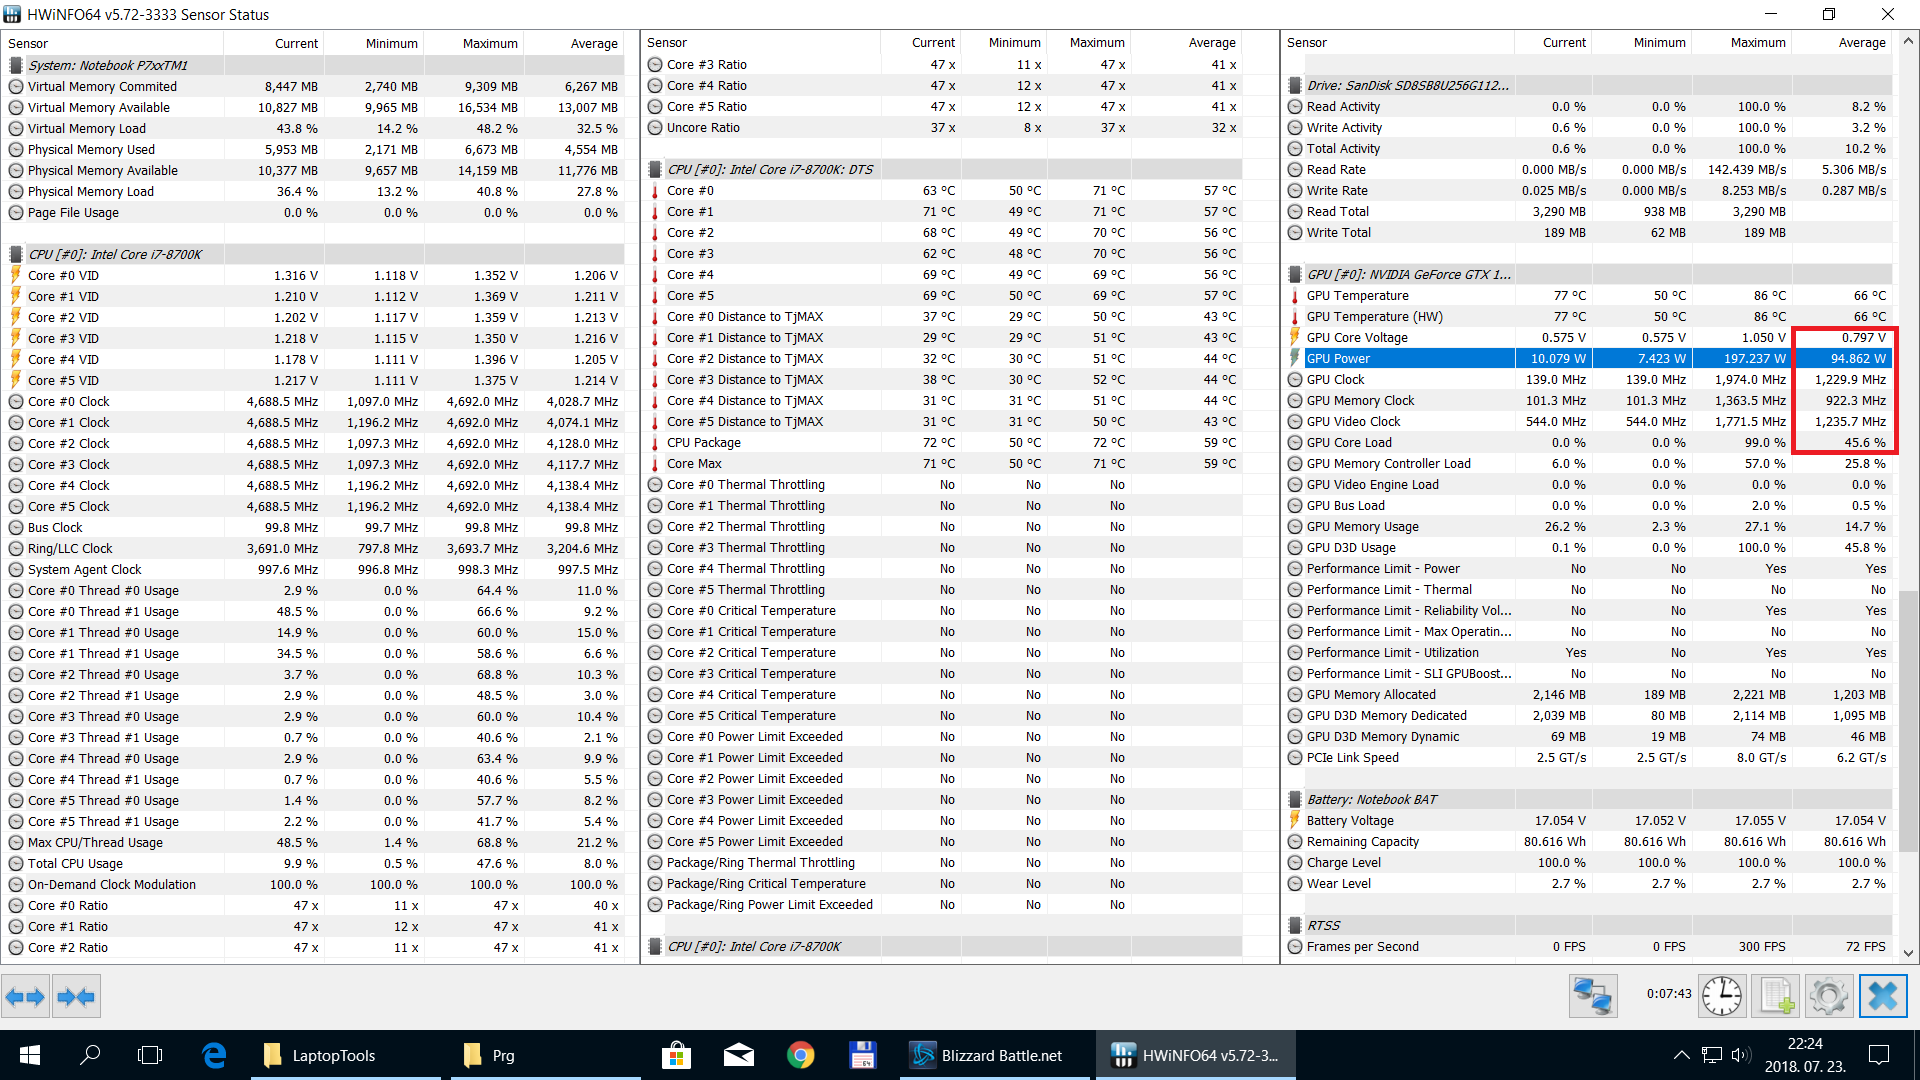The height and width of the screenshot is (1080, 1920).
Task: Click the chip icon beside System: Notebook P7xxTM1
Action: click(x=16, y=65)
